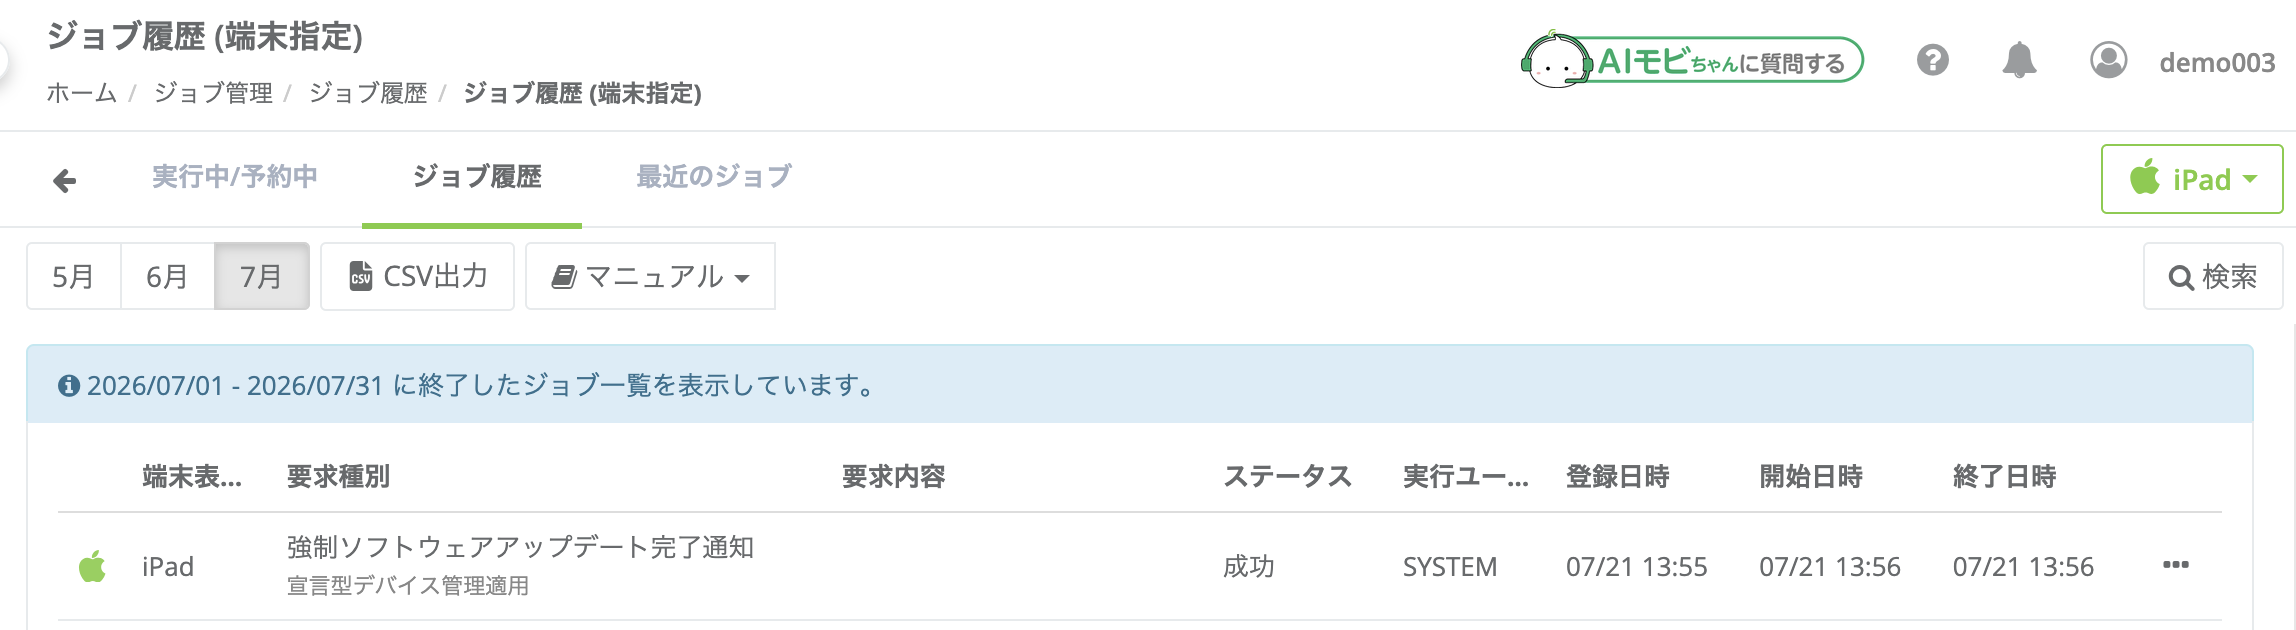Open the help question mark icon
This screenshot has width=2296, height=630.
tap(1932, 60)
